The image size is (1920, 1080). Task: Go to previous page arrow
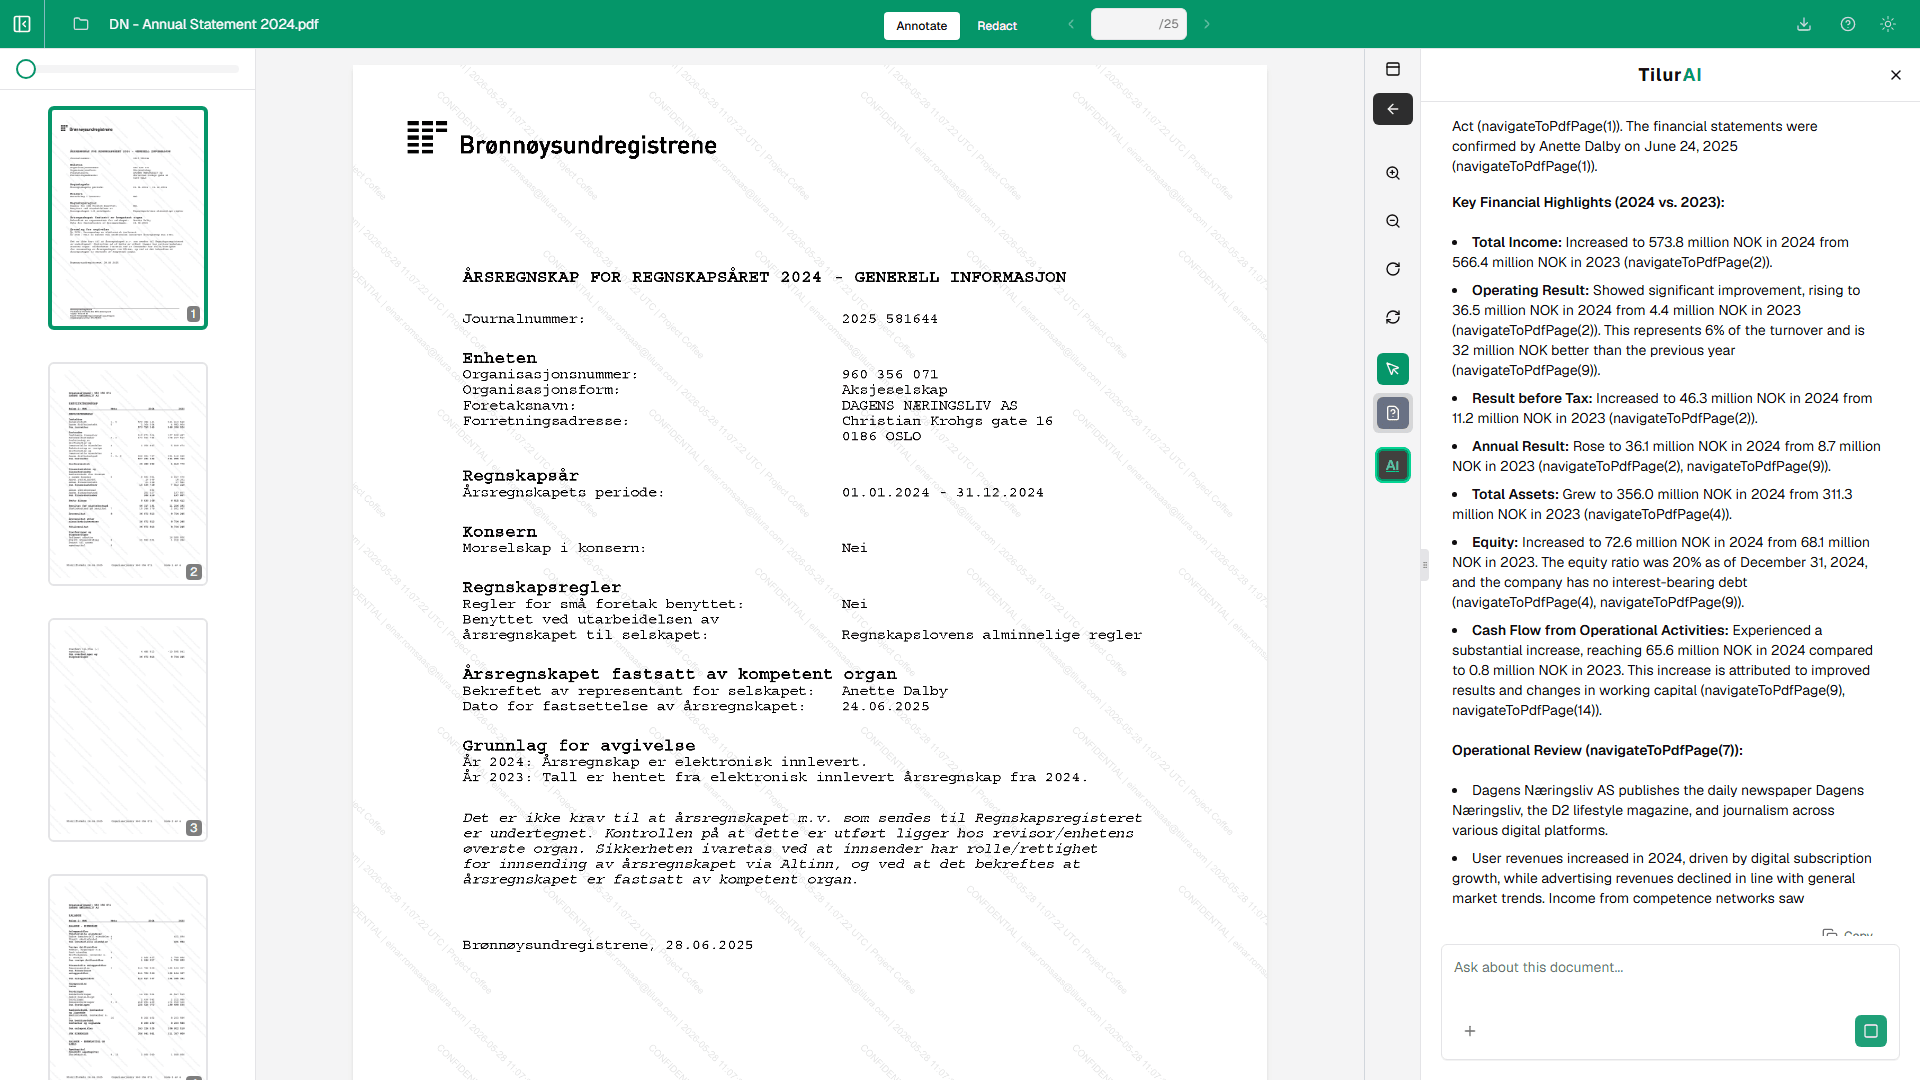click(1071, 24)
